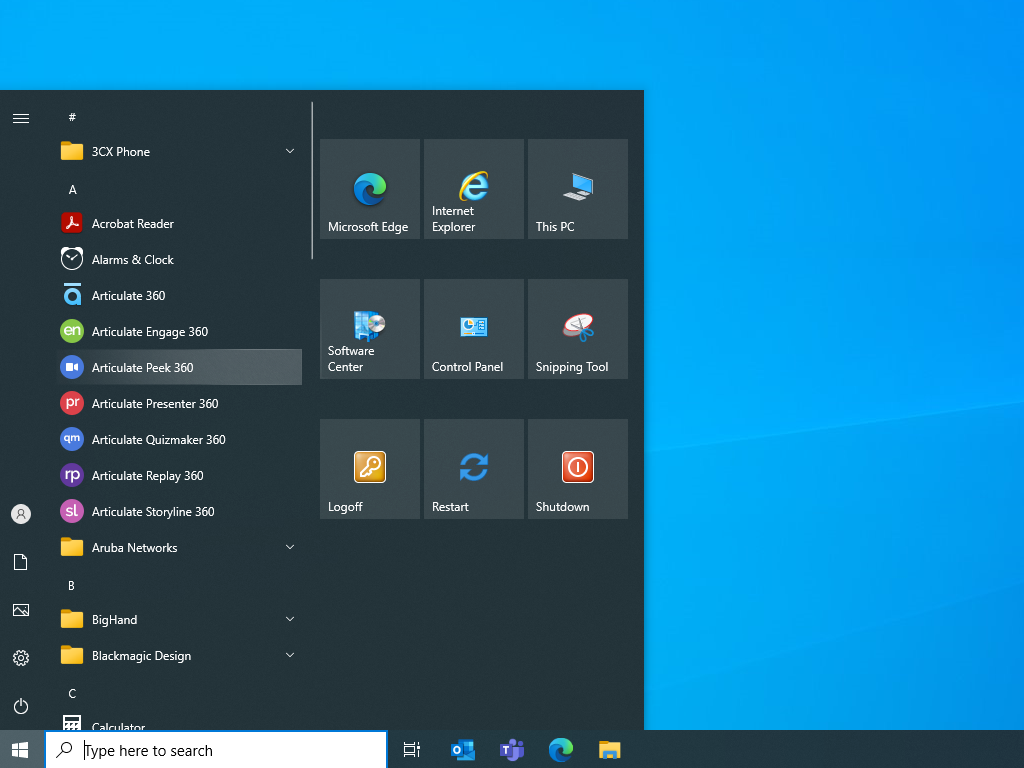Click the 'C' letter header in app list
Viewport: 1024px width, 768px height.
72,694
